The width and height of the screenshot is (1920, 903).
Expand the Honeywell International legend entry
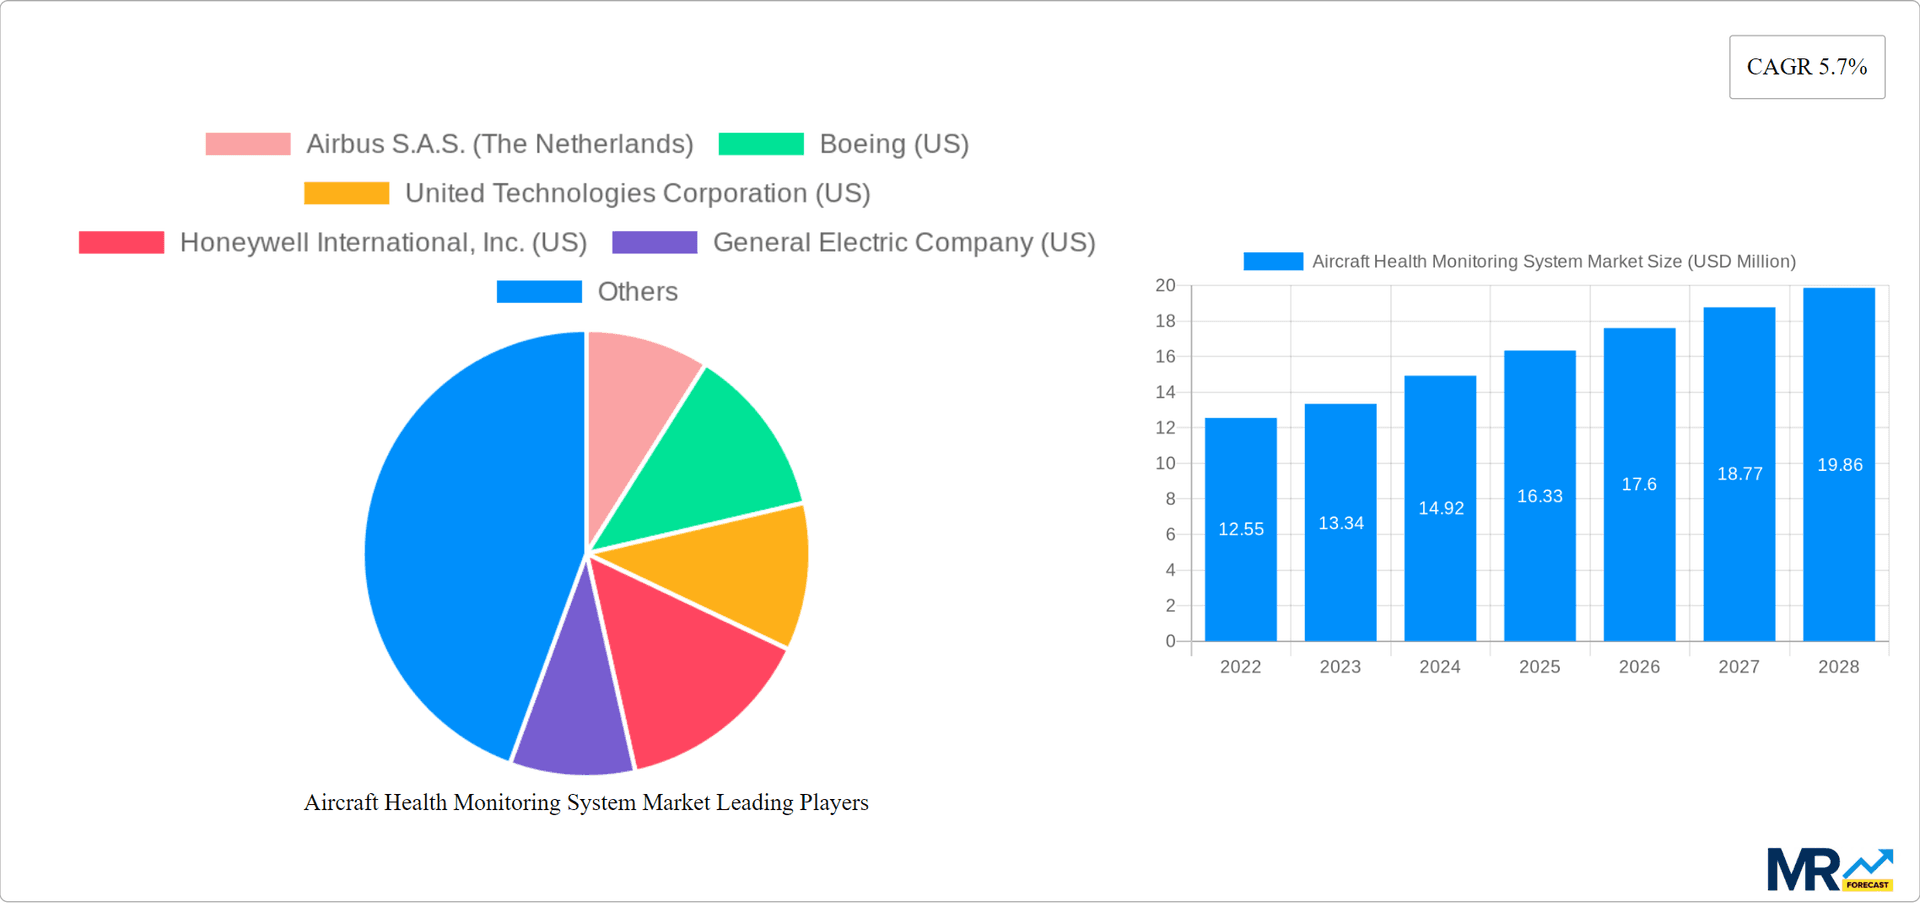[384, 242]
